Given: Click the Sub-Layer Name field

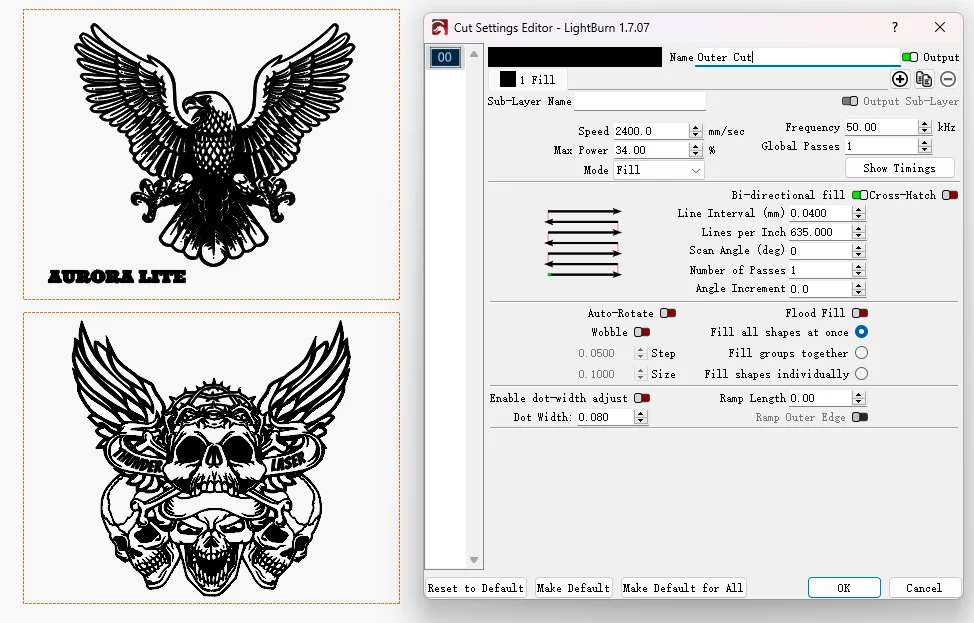Looking at the screenshot, I should (x=640, y=101).
